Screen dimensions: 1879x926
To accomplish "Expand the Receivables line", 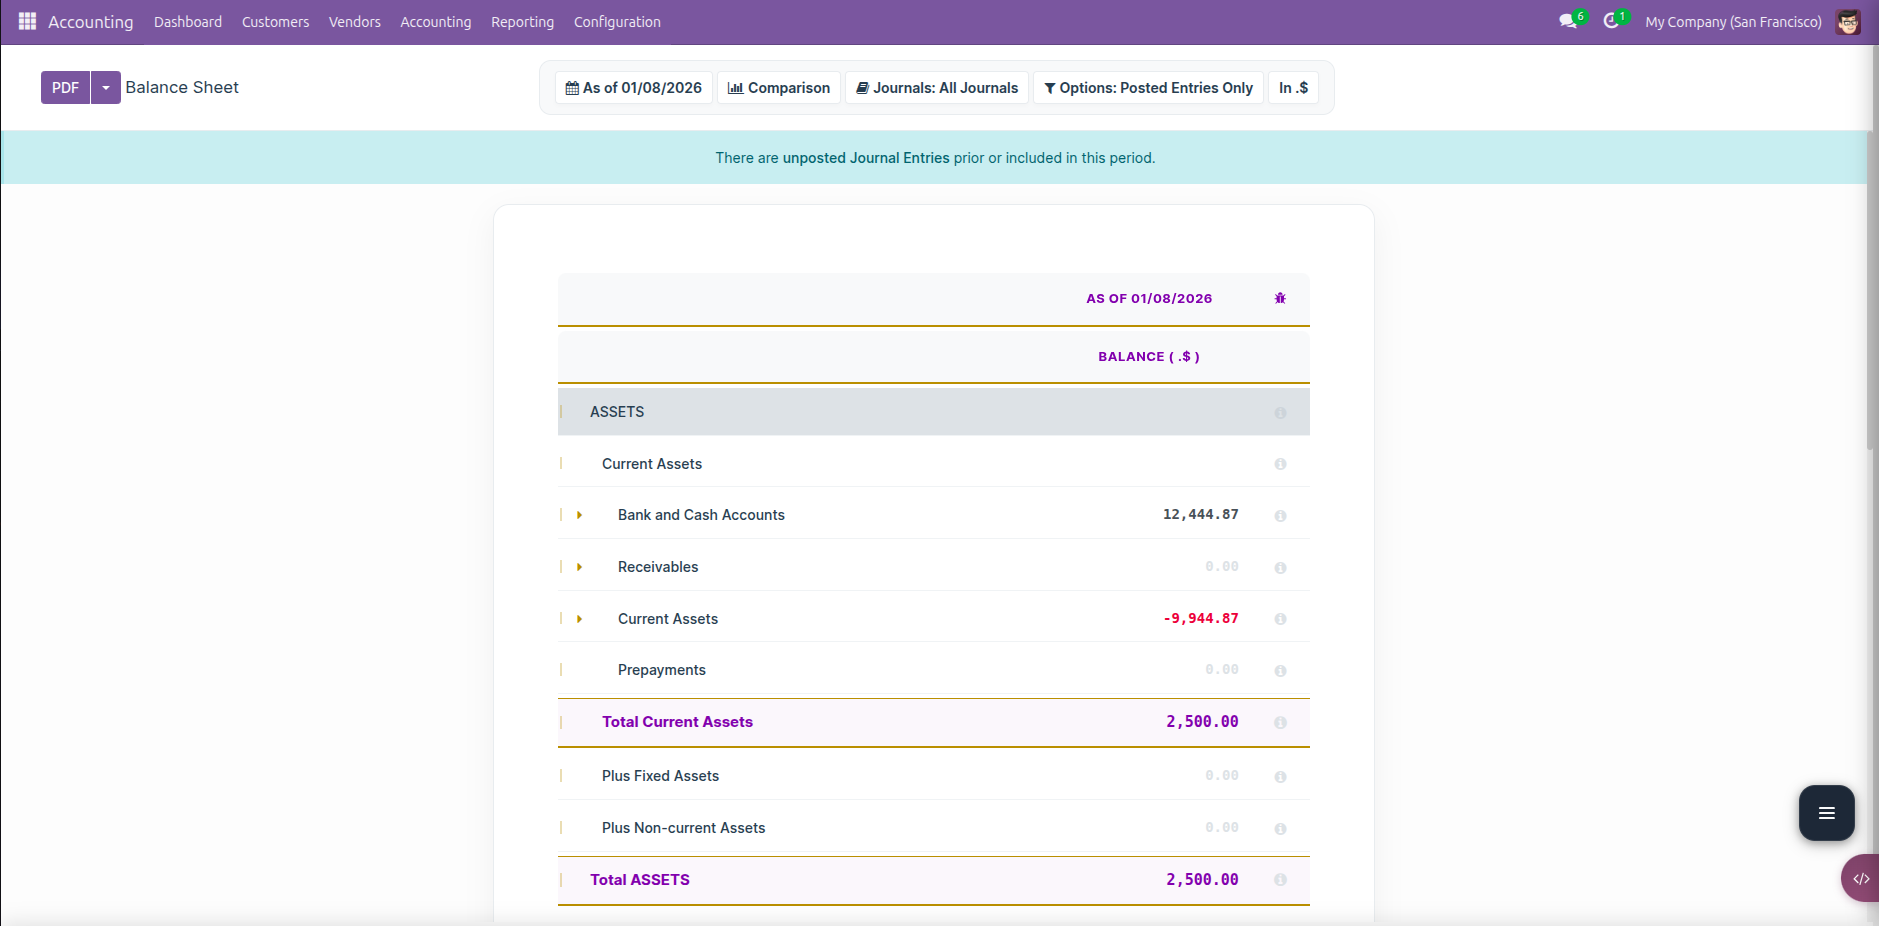I will (579, 567).
